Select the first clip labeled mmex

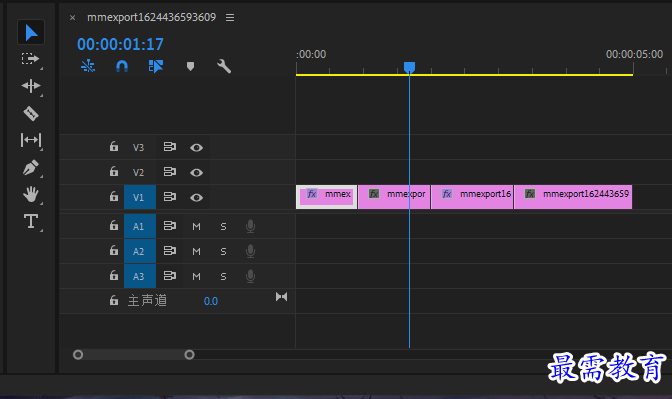click(x=327, y=197)
